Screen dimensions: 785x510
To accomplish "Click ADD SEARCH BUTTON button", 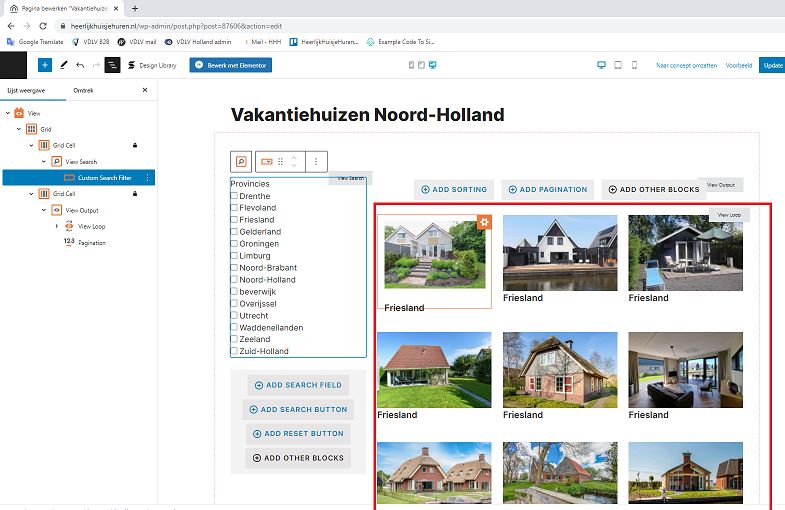I will tap(298, 409).
